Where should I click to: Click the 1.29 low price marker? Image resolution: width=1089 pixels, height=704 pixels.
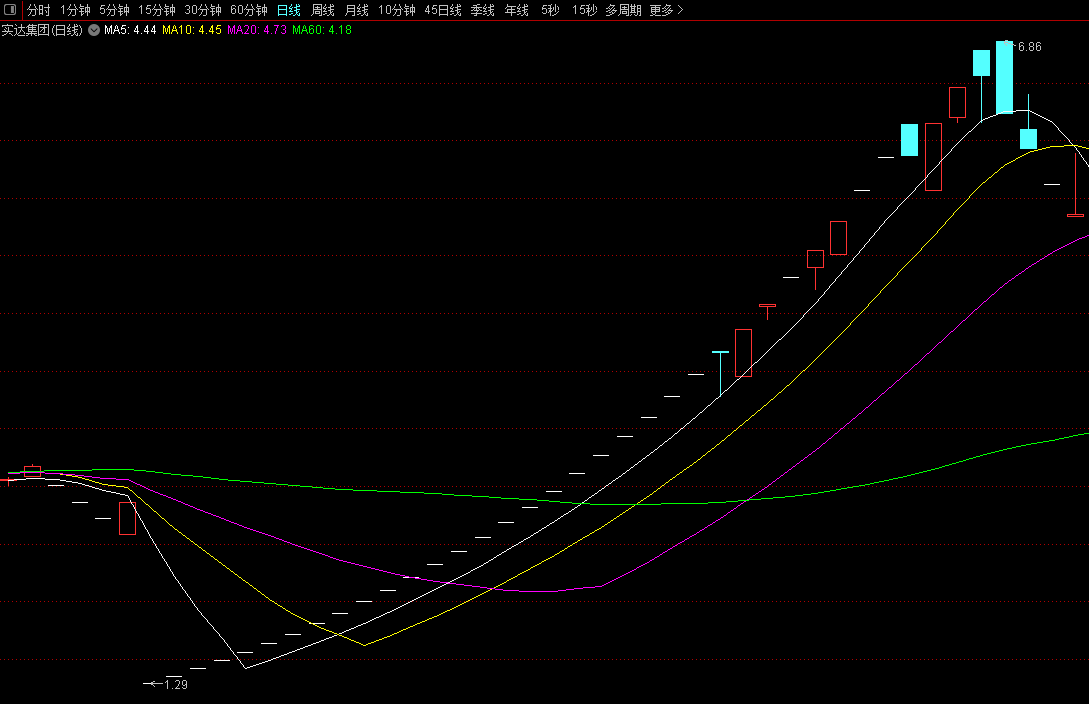click(x=176, y=685)
